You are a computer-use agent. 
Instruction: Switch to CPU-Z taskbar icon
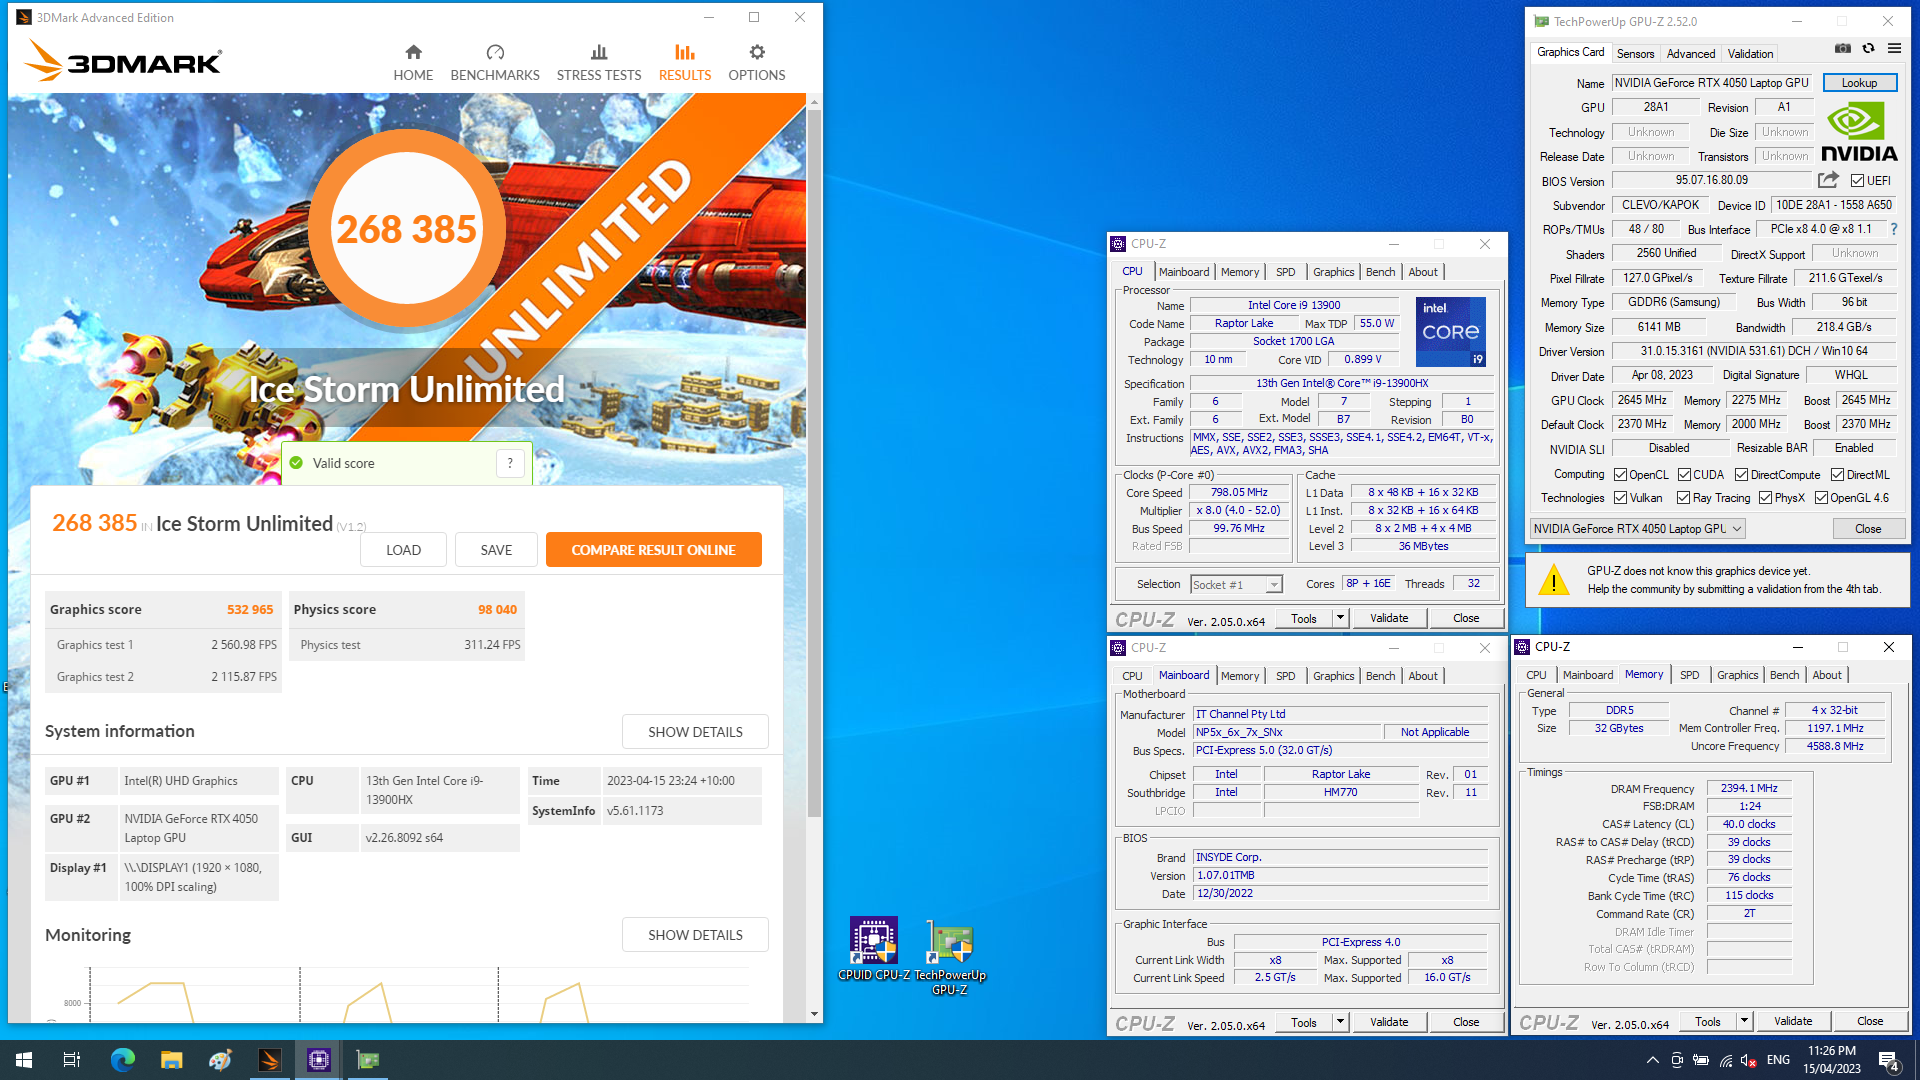(x=319, y=1060)
